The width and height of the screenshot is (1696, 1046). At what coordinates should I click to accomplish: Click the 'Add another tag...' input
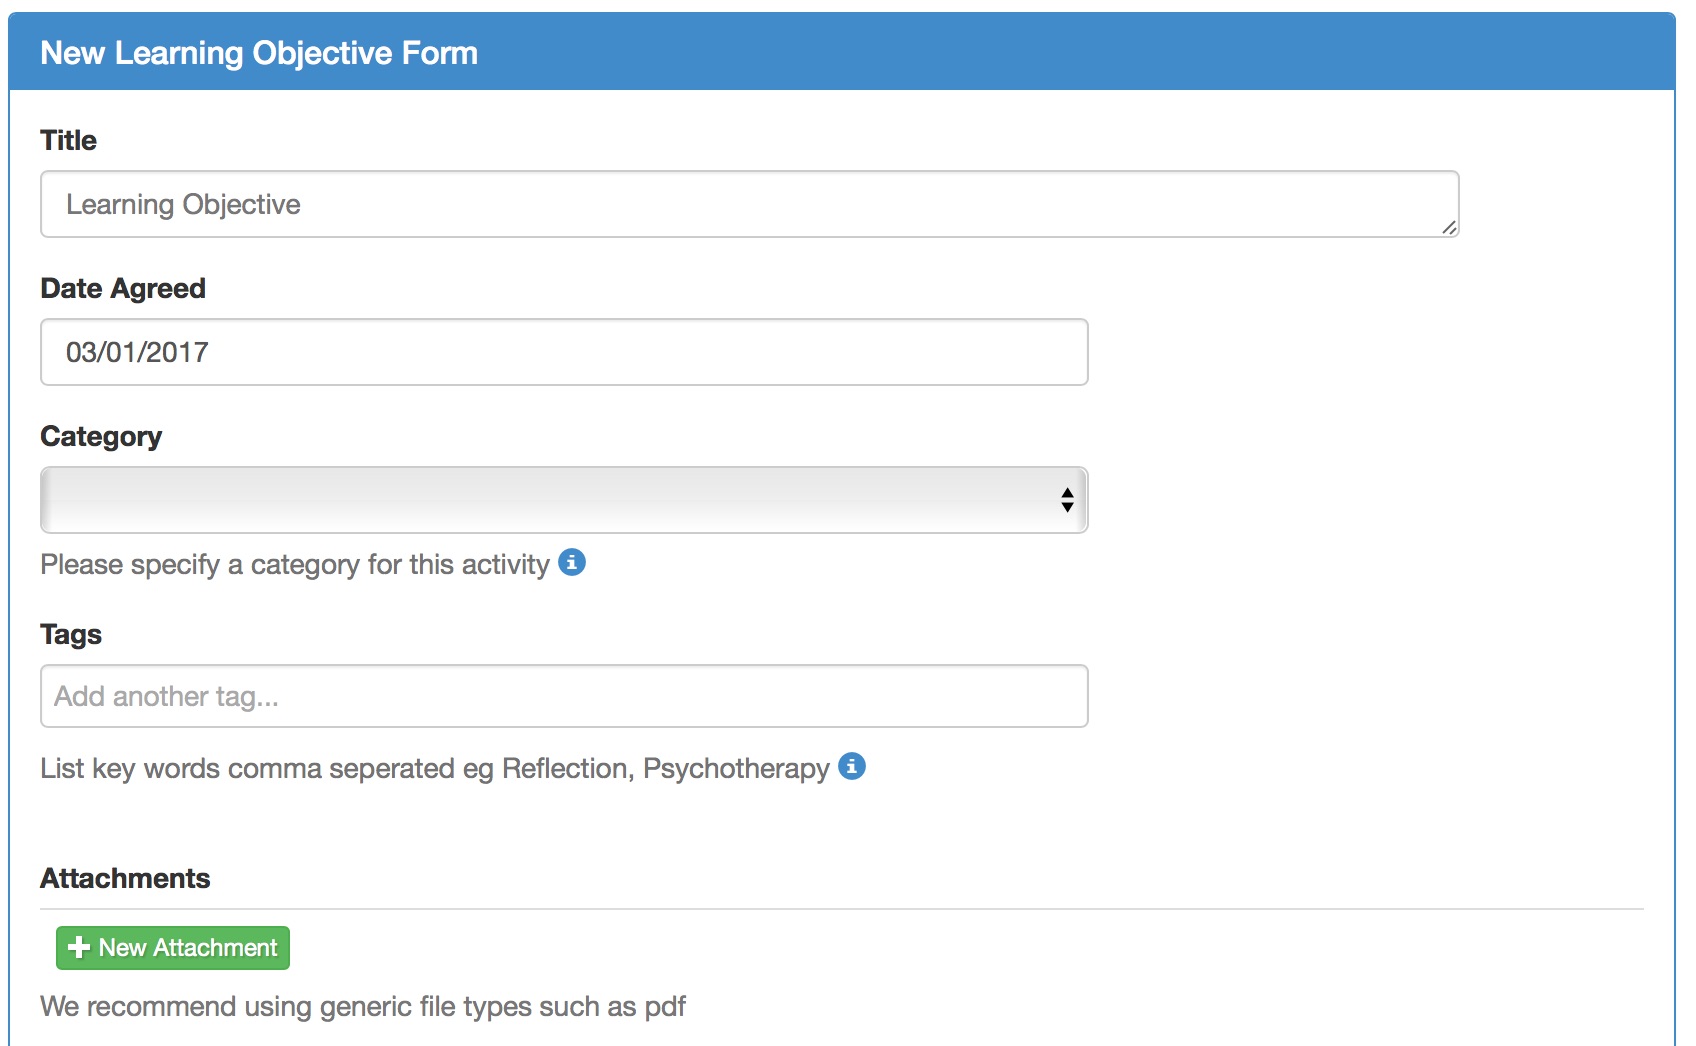(x=564, y=696)
